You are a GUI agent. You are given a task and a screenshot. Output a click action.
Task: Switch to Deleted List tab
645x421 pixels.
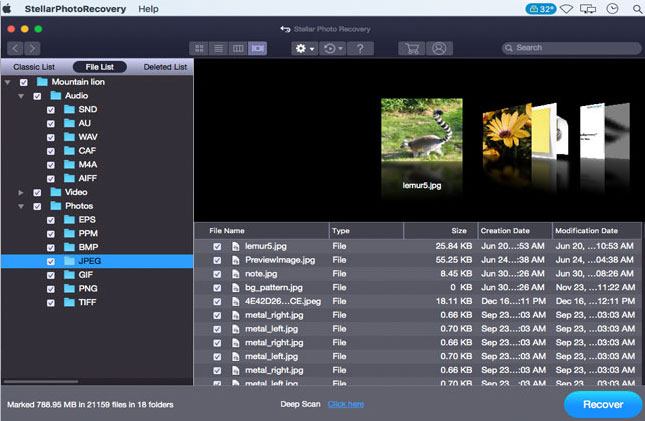pos(165,67)
